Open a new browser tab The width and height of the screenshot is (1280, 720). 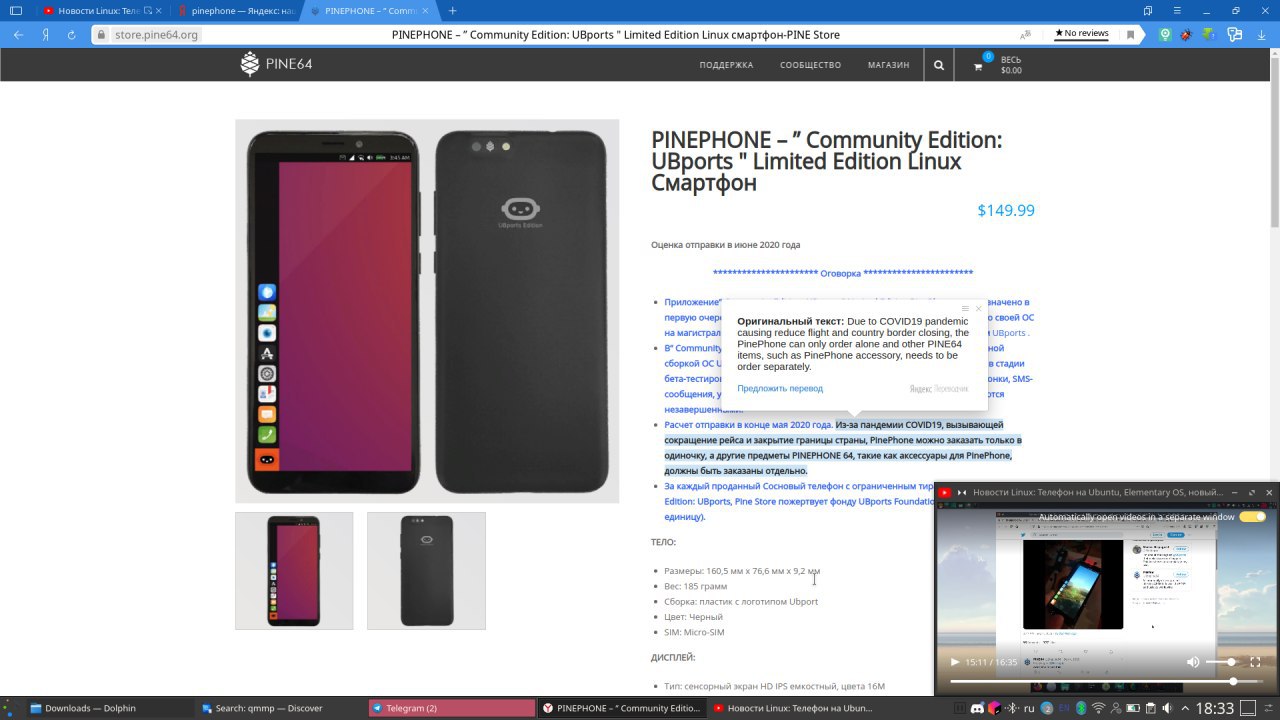point(452,11)
